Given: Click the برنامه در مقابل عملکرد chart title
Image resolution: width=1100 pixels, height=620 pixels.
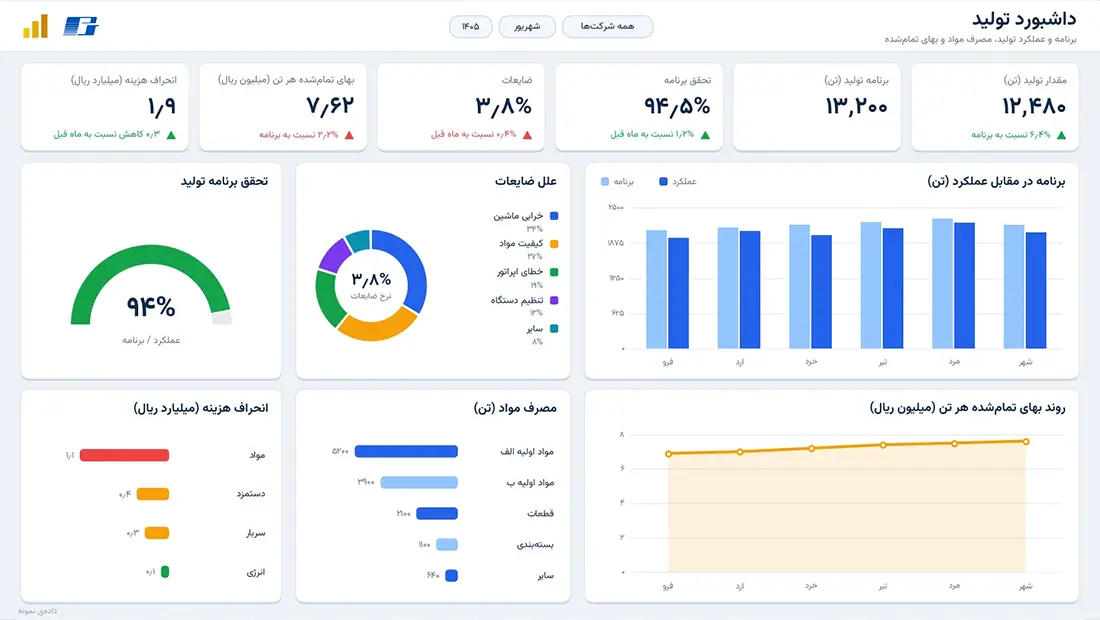Looking at the screenshot, I should (996, 181).
